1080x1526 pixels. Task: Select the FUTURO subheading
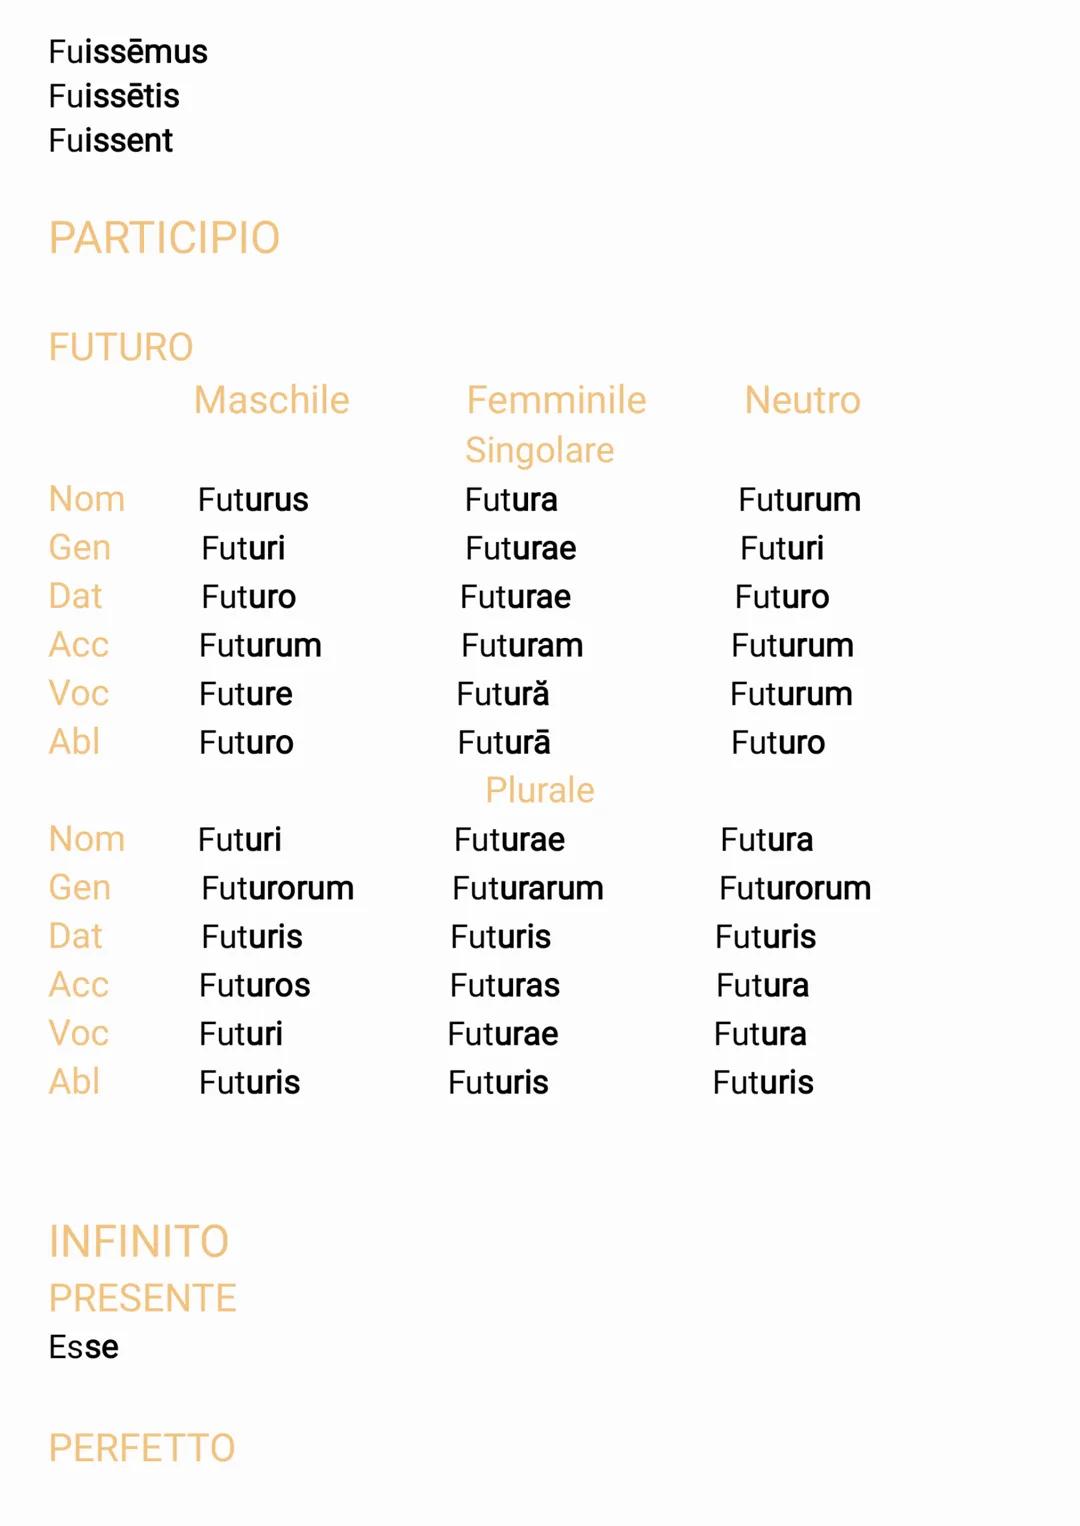pos(121,347)
